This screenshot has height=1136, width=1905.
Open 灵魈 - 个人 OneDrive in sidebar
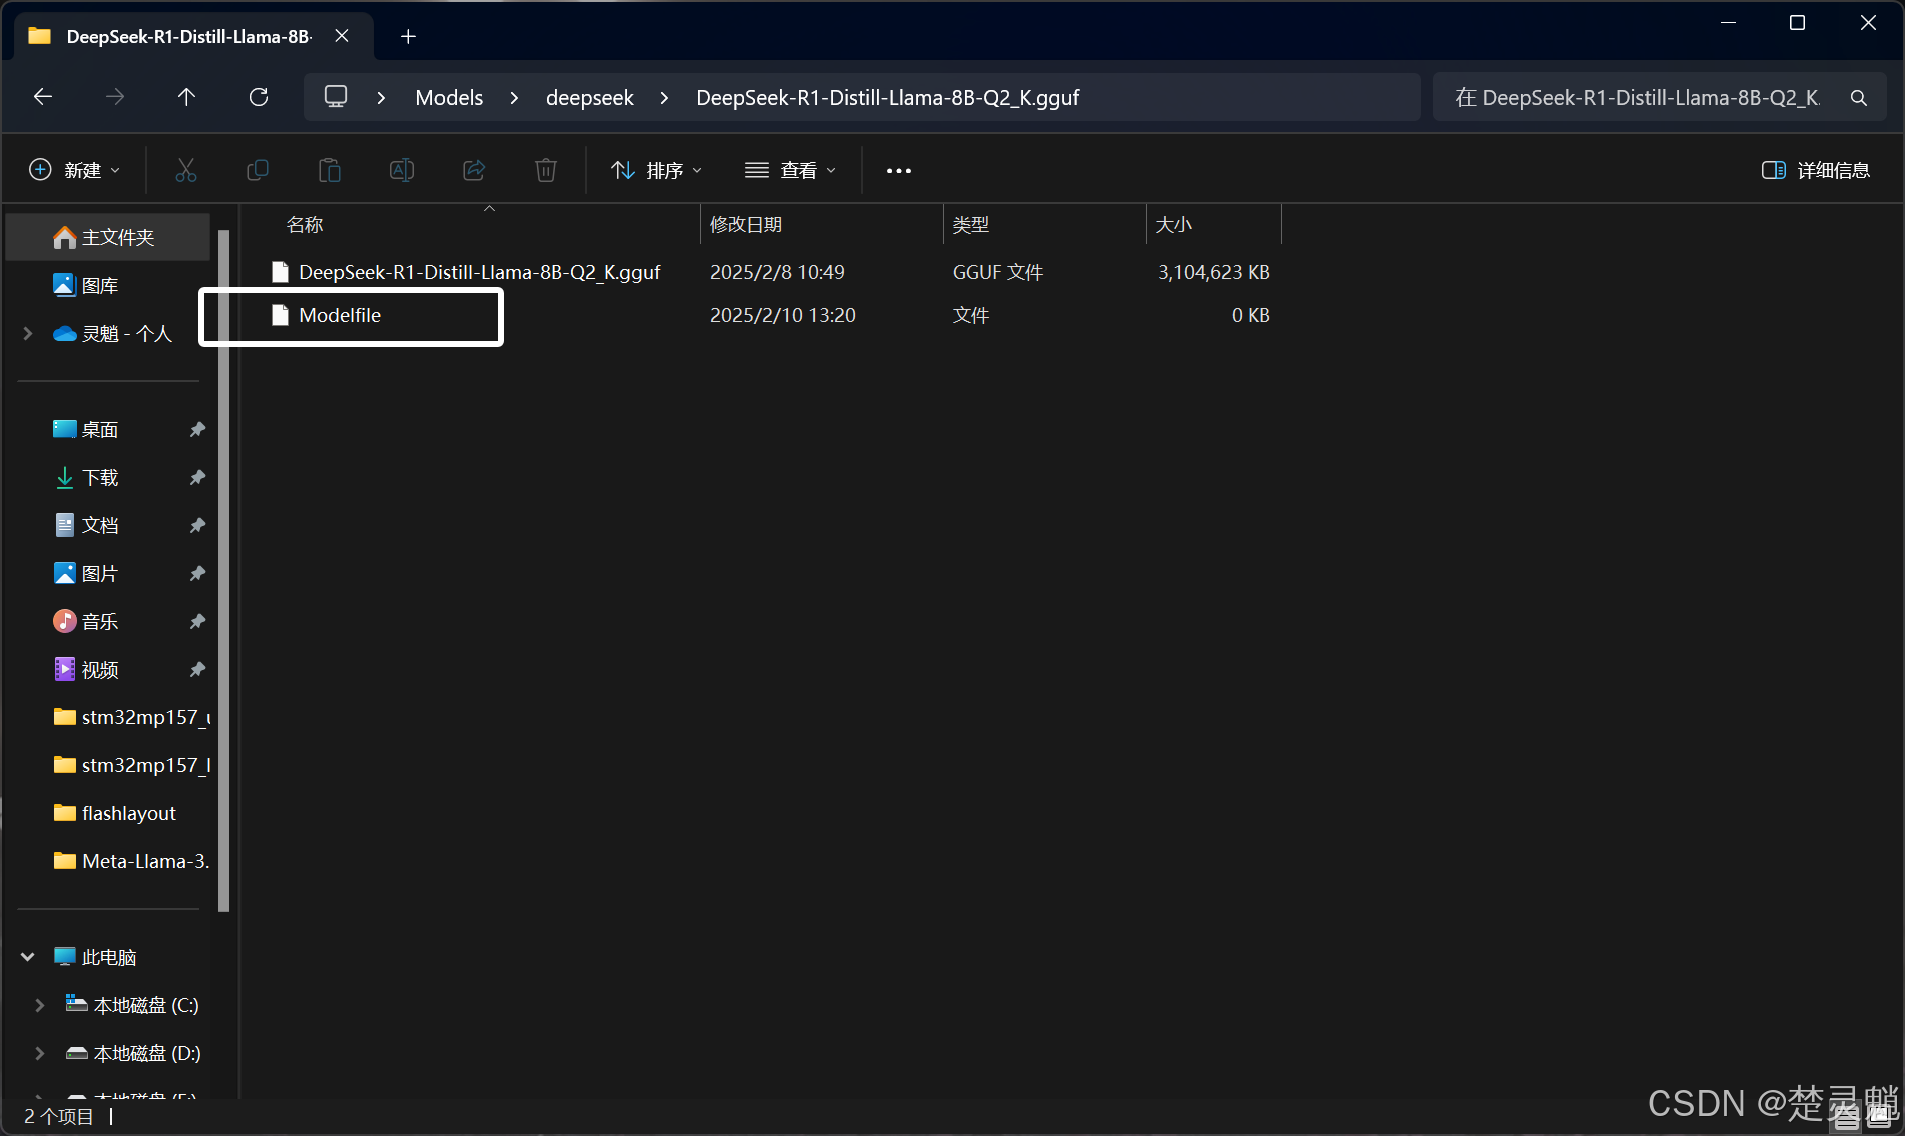[127, 333]
